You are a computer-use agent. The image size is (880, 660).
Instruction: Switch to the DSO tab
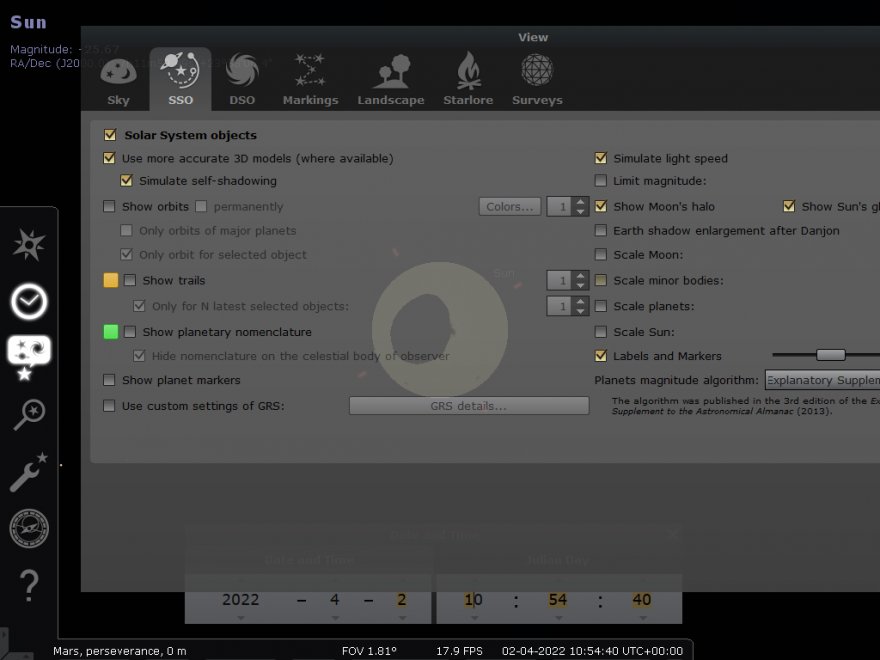point(242,79)
